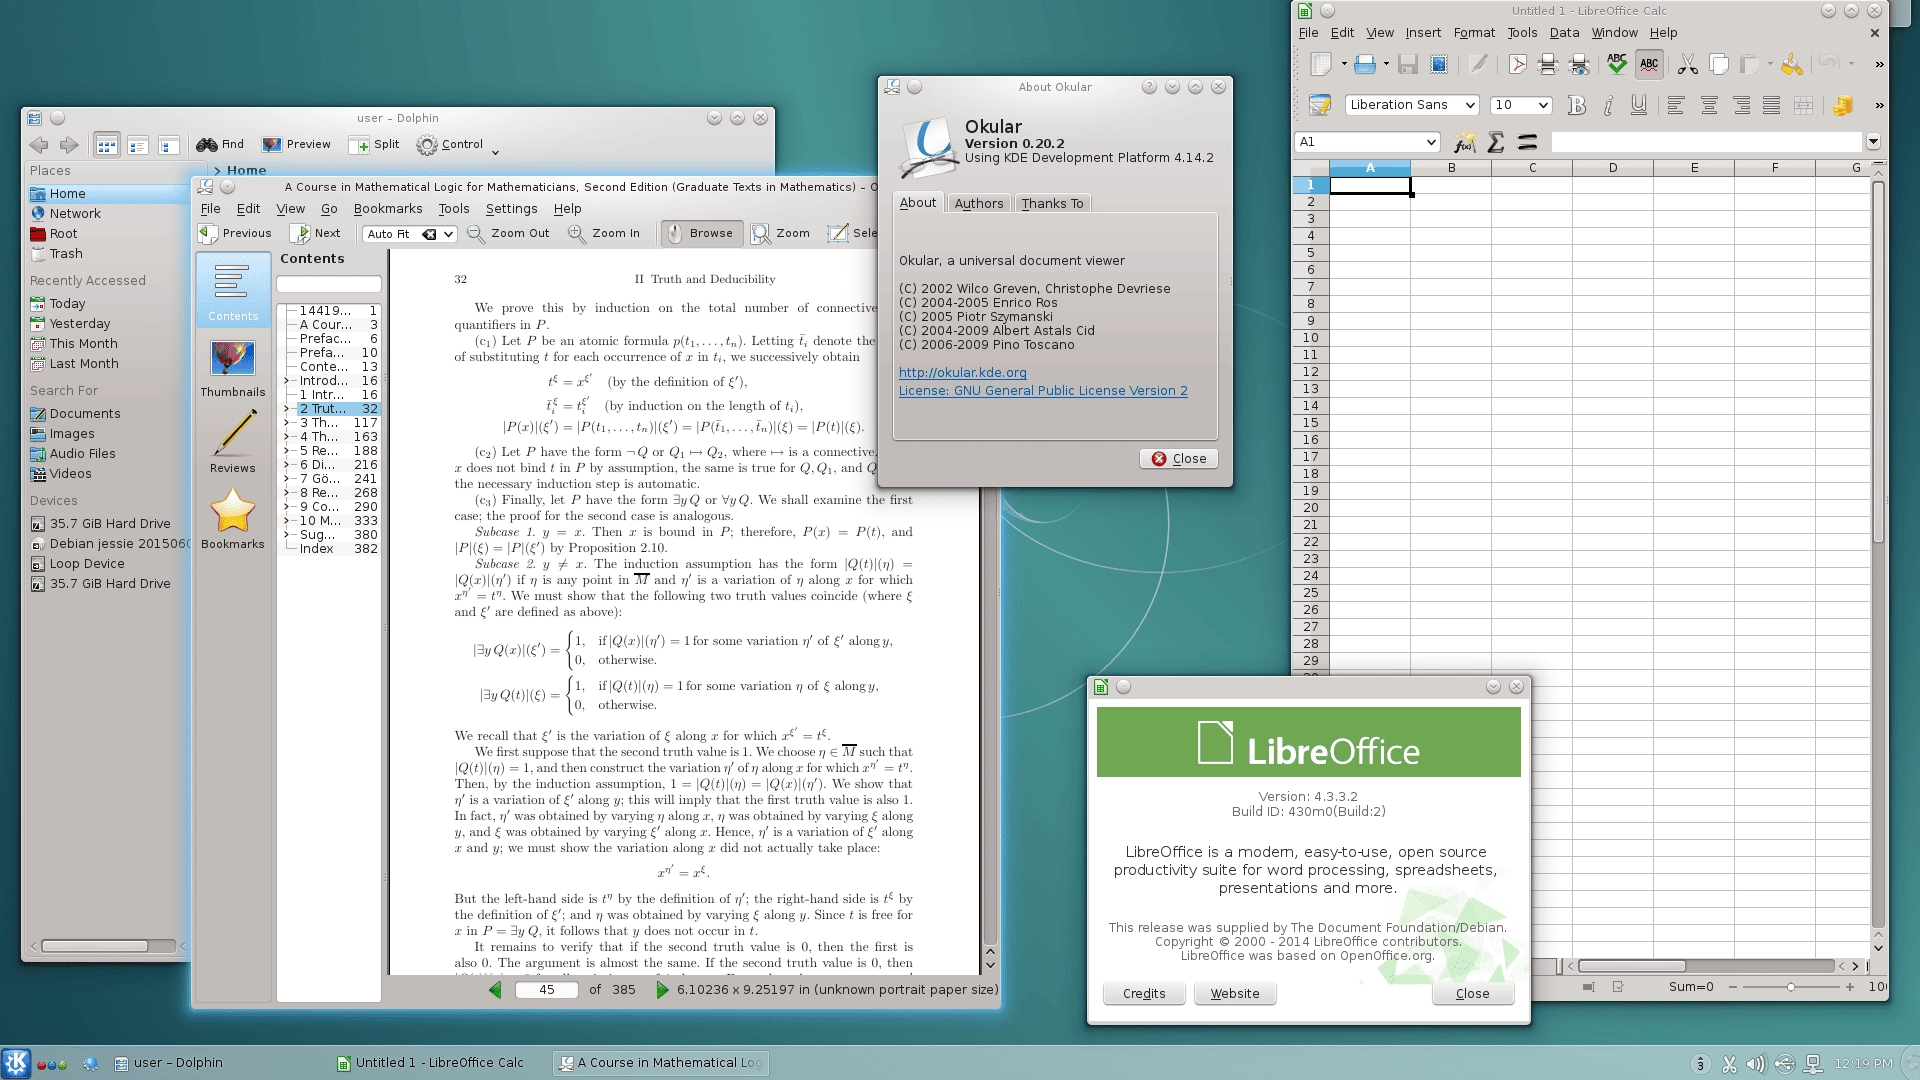Click the Cut scissors icon in Calc
The width and height of the screenshot is (1920, 1080).
click(1688, 65)
